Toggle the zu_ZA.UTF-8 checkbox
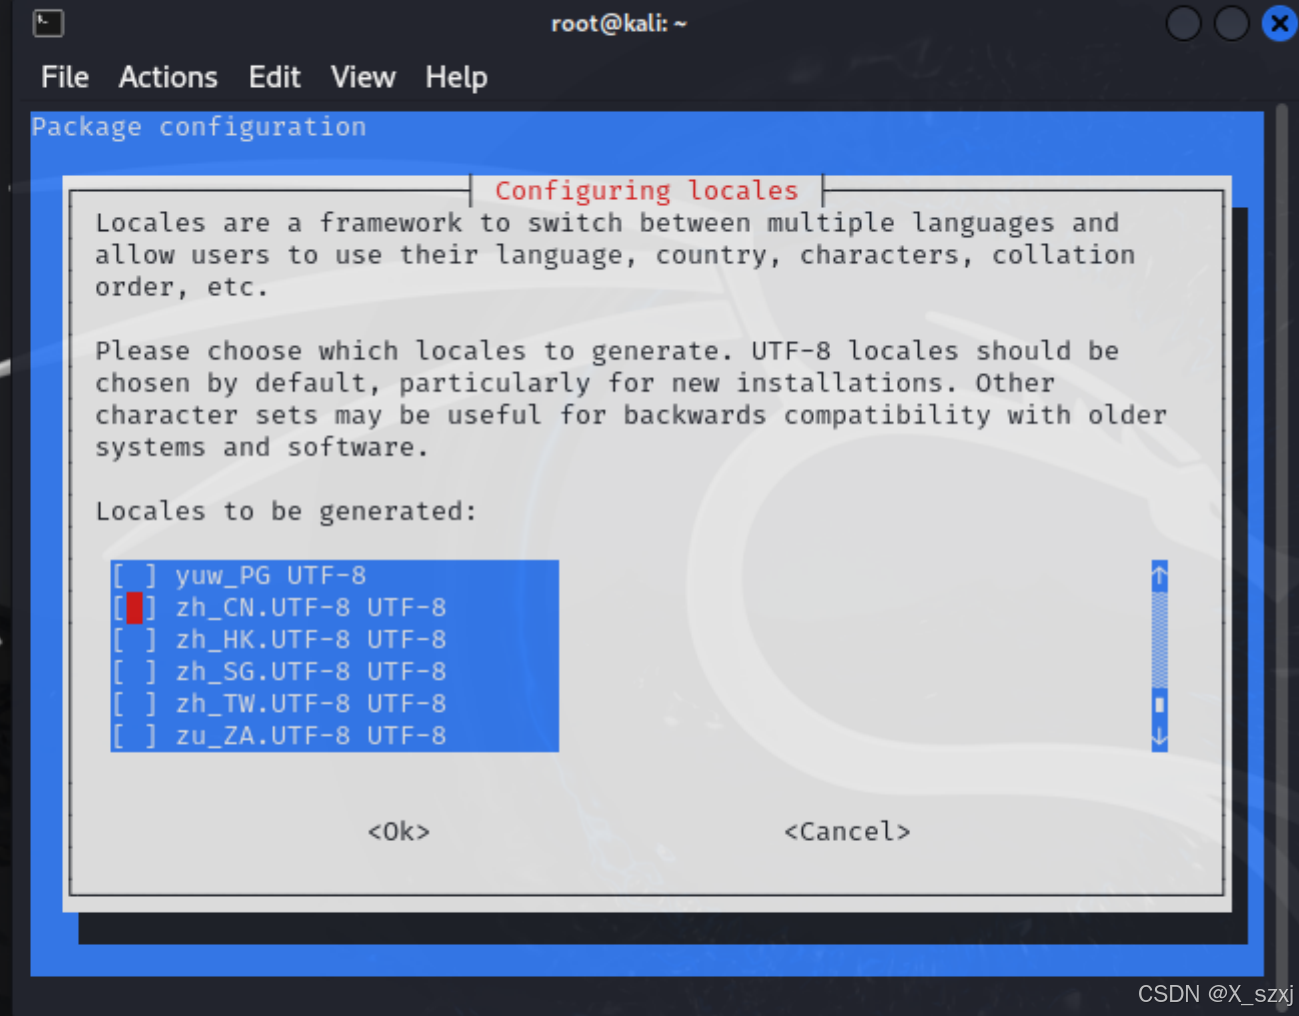The width and height of the screenshot is (1299, 1016). (x=134, y=735)
